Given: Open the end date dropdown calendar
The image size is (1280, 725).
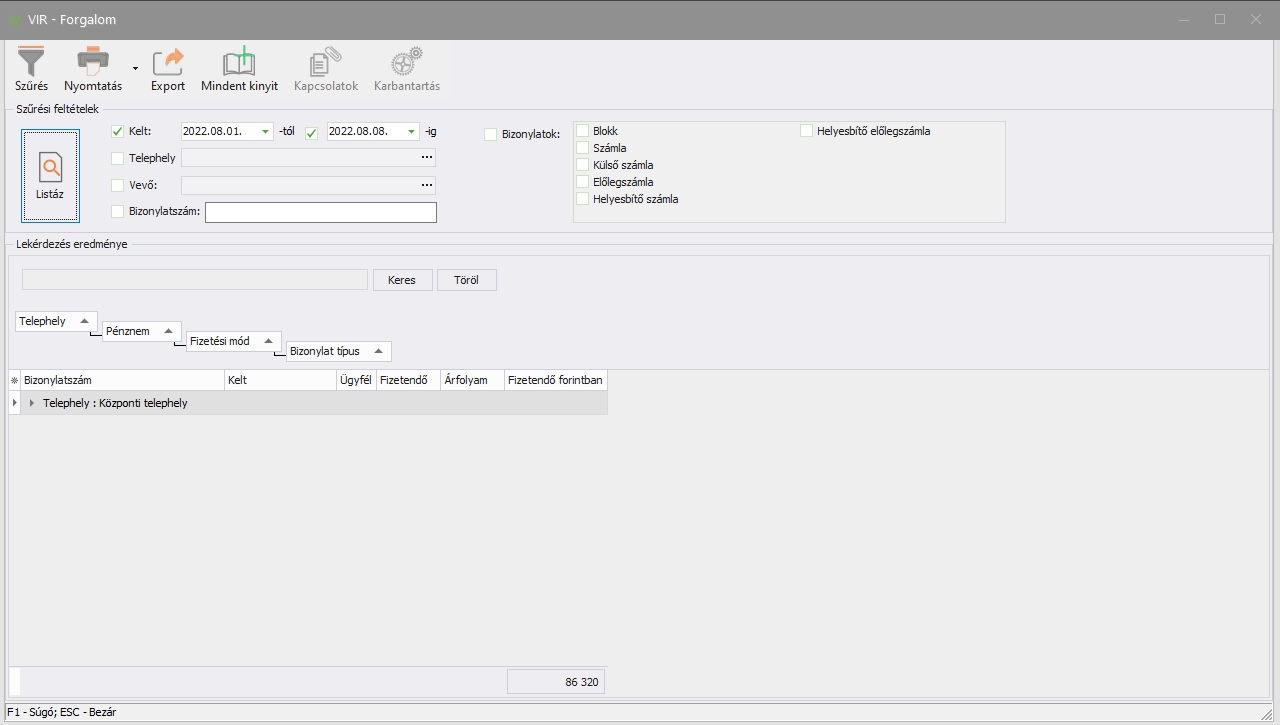Looking at the screenshot, I should coord(411,132).
